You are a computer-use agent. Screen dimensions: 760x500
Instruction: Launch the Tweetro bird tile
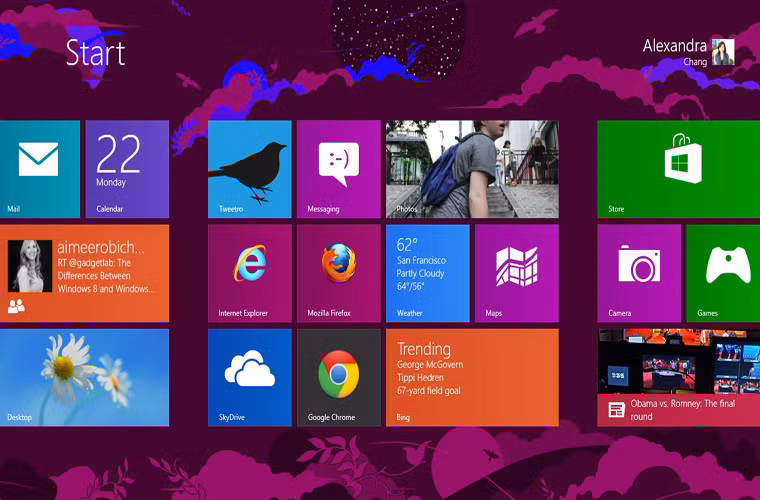click(x=250, y=169)
